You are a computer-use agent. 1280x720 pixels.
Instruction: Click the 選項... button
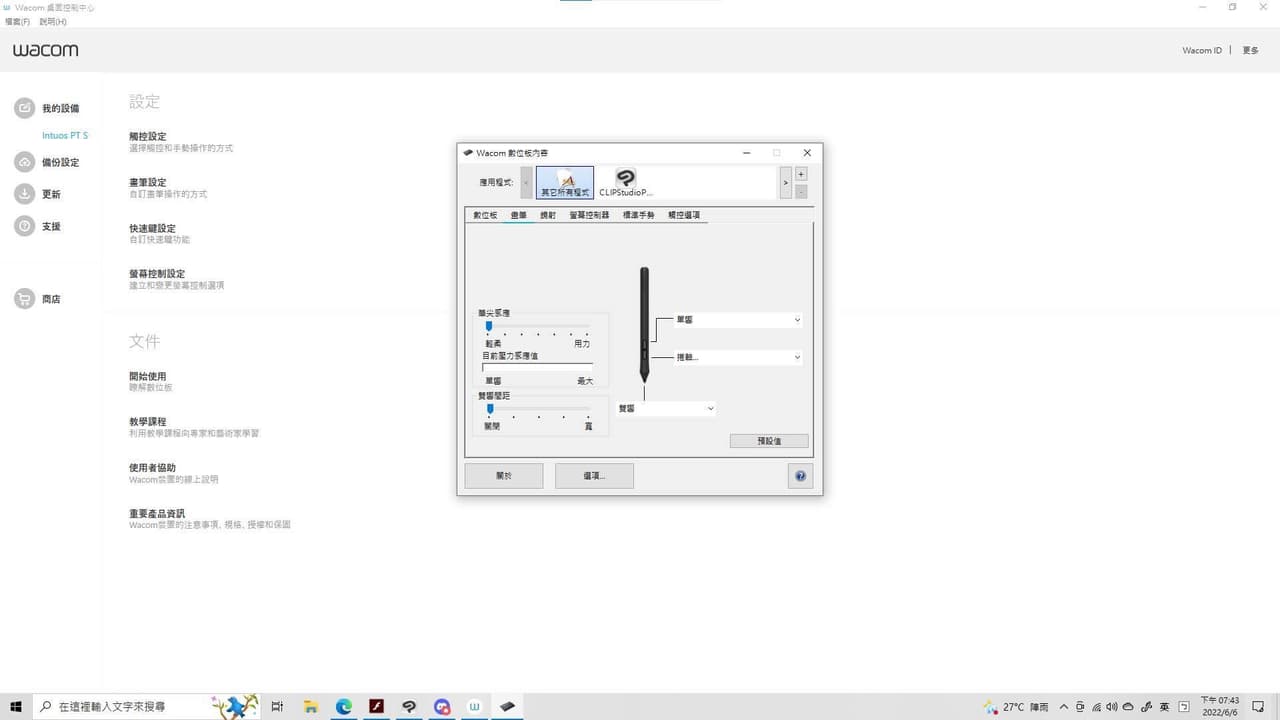tap(594, 476)
